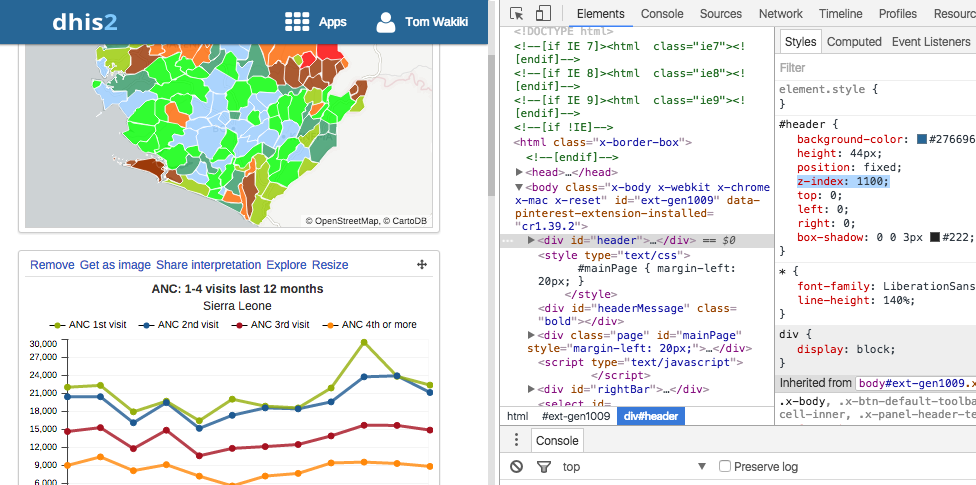
Task: Toggle the device mode icon in DevTools
Action: 543,13
